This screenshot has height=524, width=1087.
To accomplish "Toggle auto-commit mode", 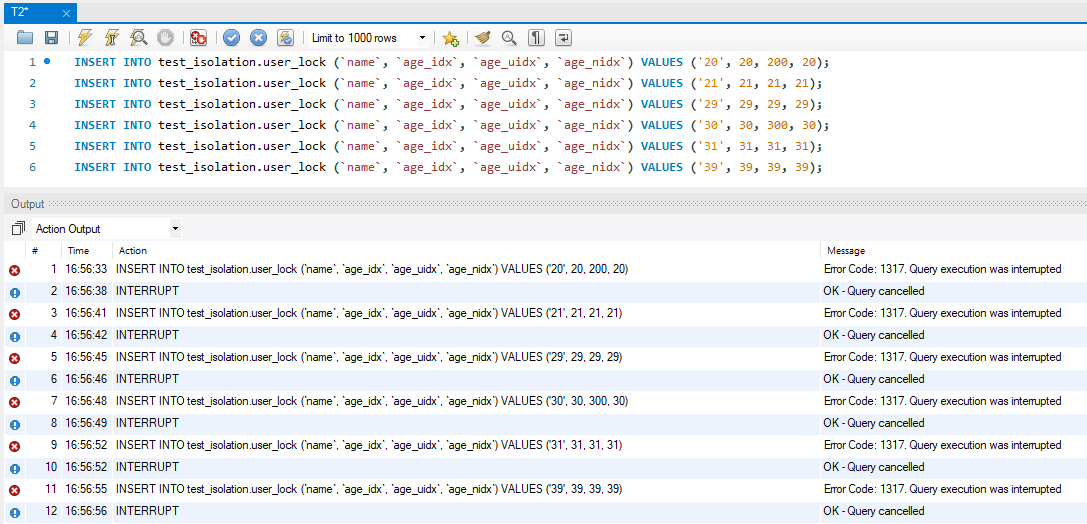I will click(285, 37).
